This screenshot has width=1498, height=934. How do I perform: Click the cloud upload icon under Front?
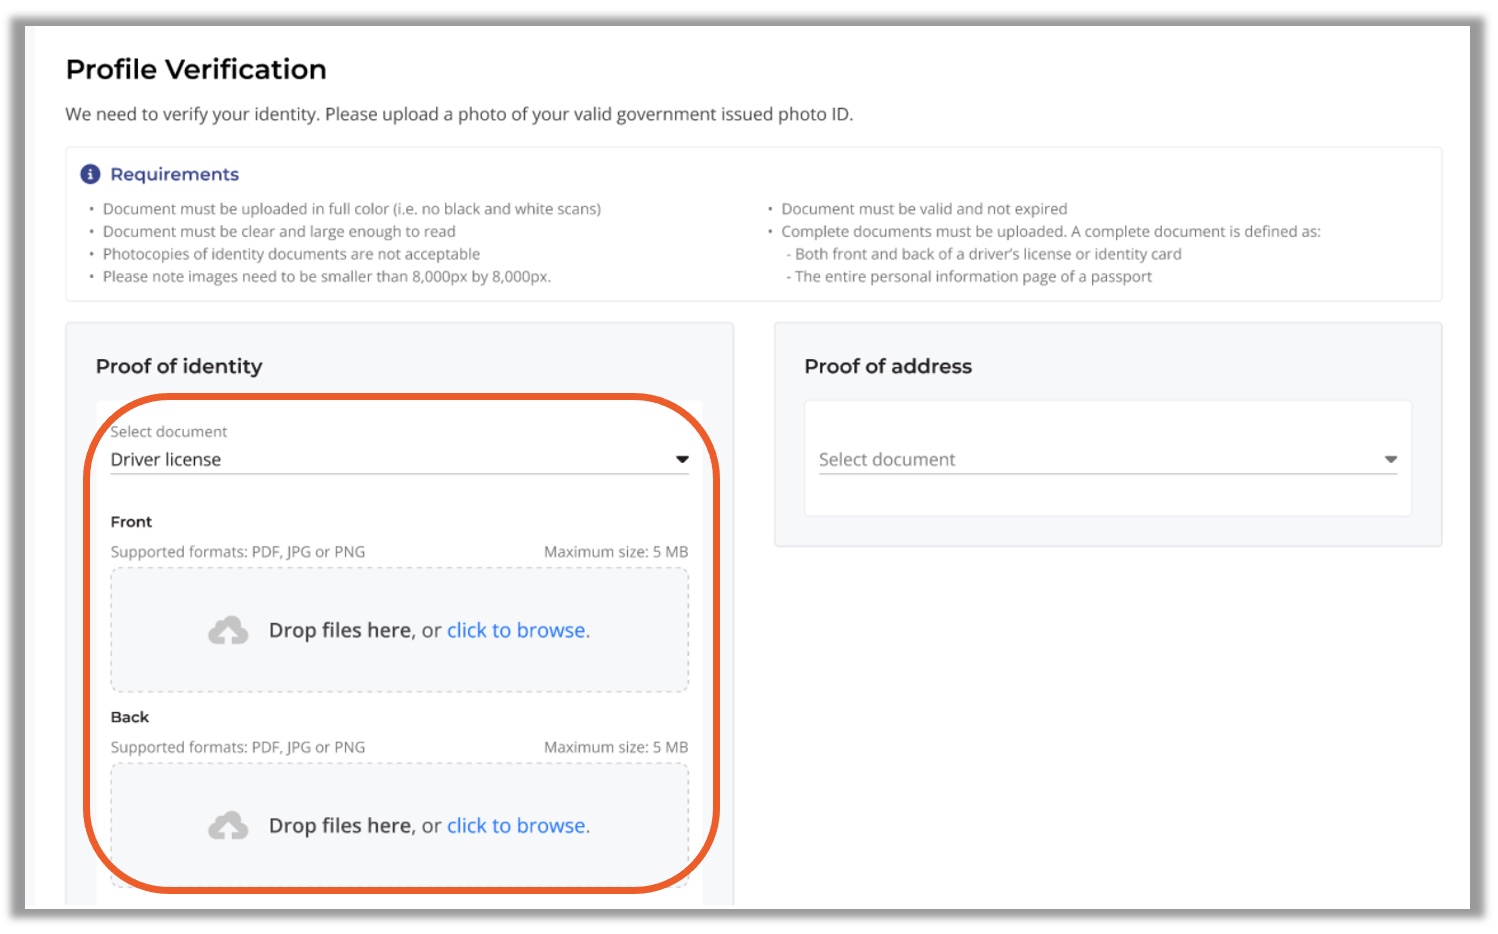click(228, 630)
